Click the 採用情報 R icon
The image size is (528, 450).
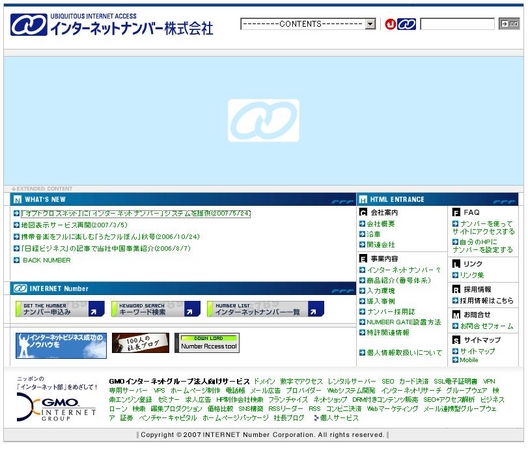456,289
